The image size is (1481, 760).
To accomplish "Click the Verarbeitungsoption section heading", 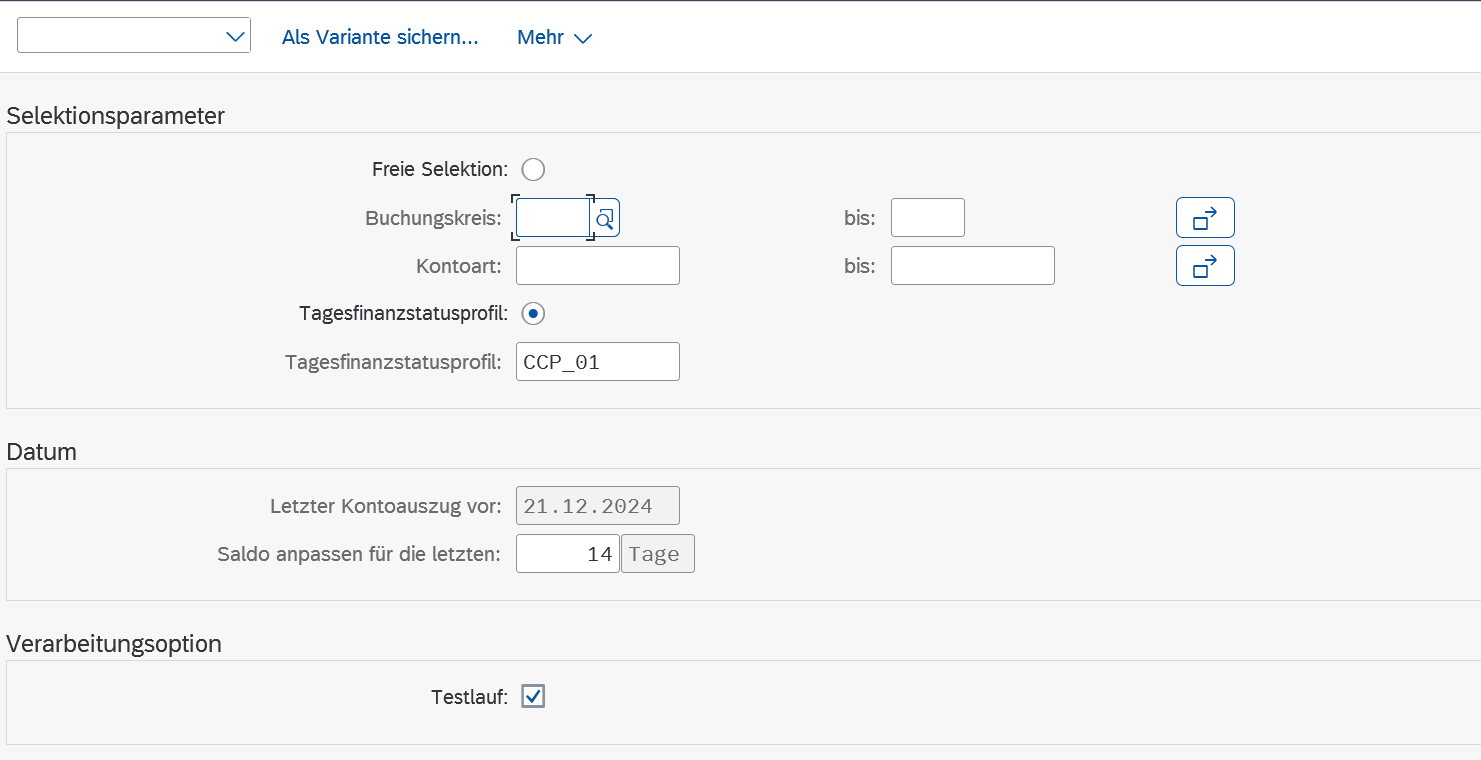I will (114, 644).
